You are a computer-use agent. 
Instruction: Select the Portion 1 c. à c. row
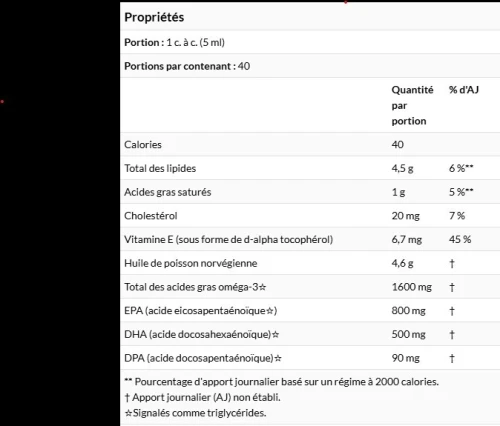click(310, 42)
